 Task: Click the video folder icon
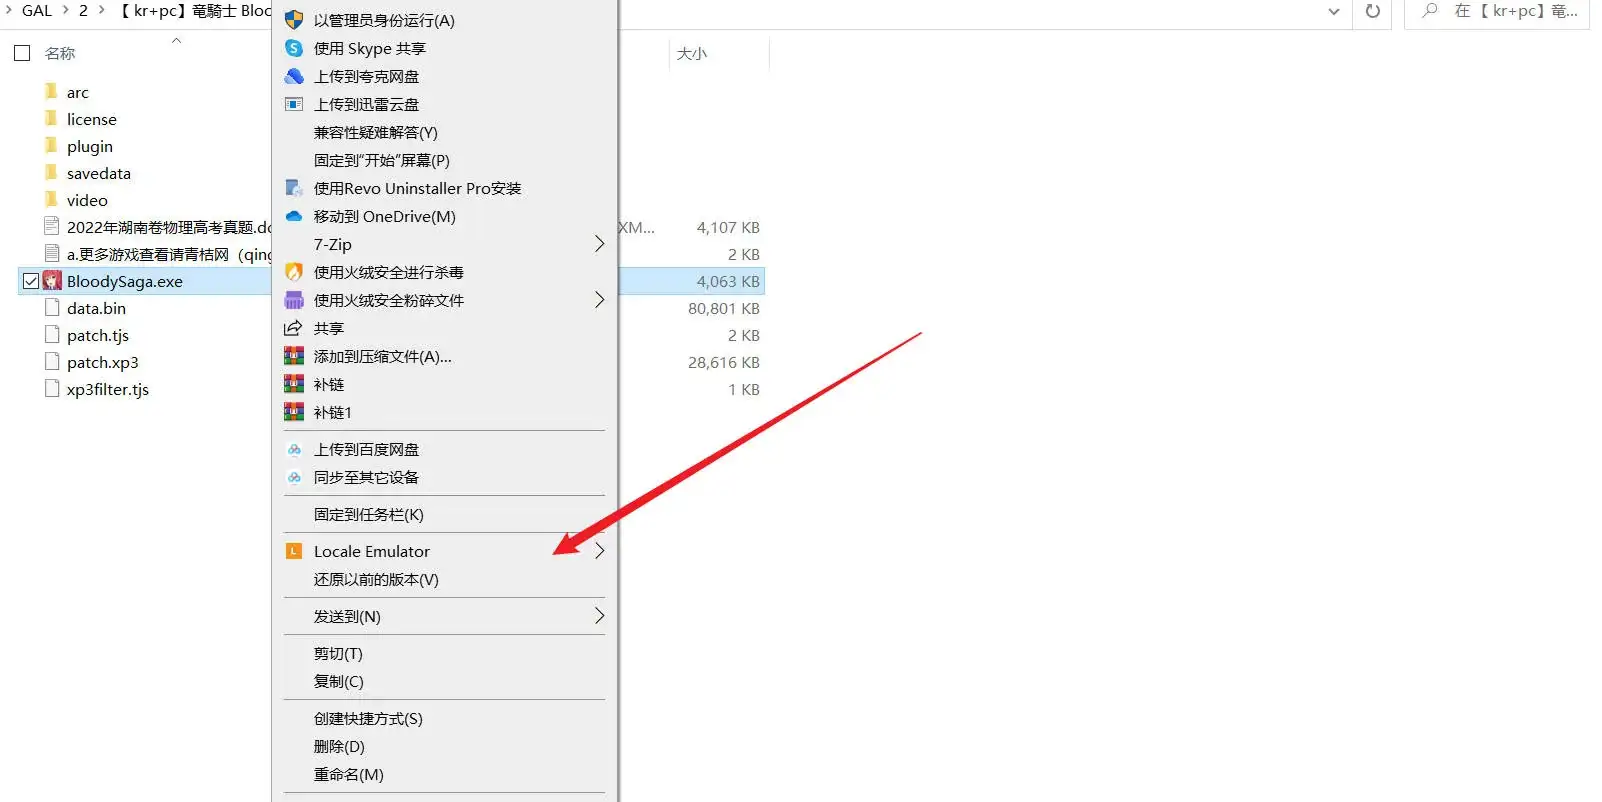tap(51, 199)
